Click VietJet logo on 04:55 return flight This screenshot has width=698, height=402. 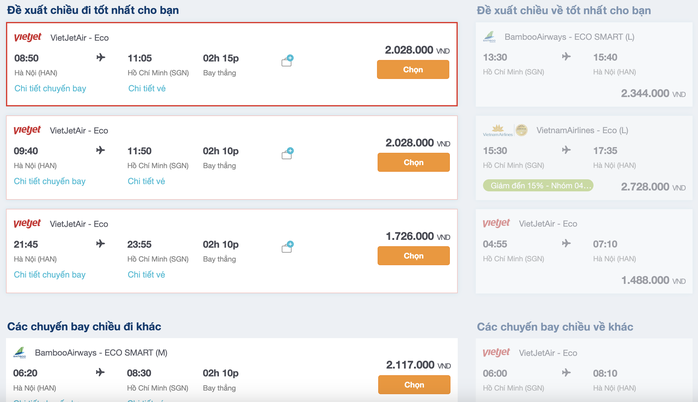496,223
